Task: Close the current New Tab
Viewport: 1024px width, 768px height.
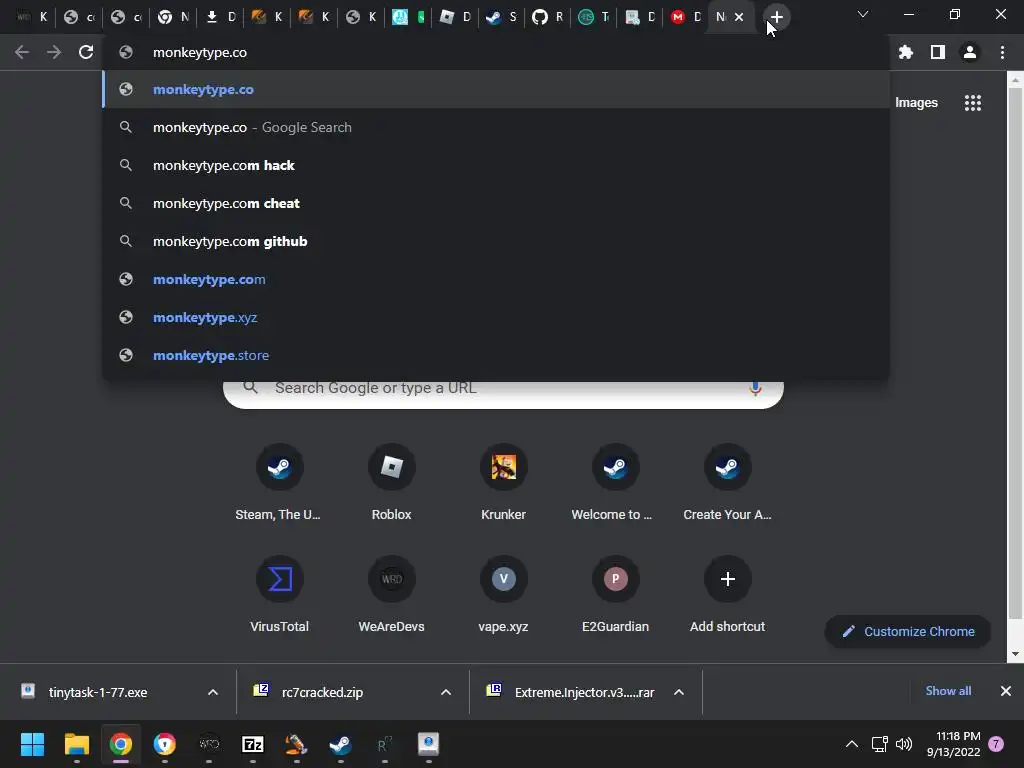Action: click(x=739, y=17)
